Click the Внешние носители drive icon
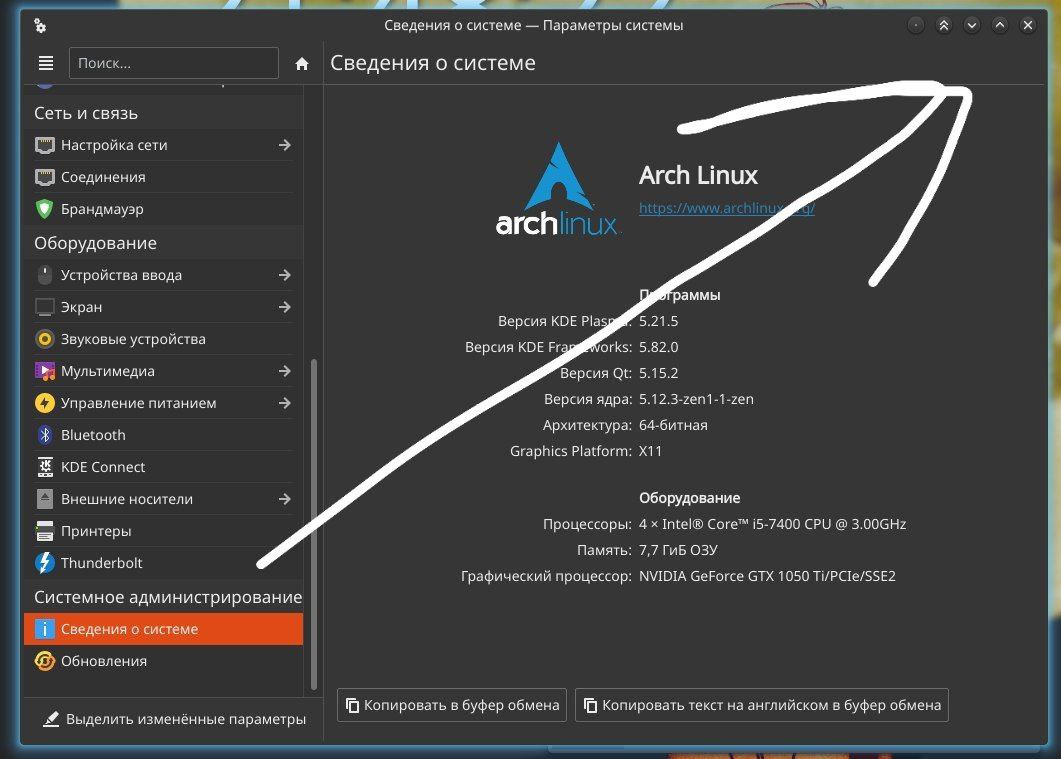The width and height of the screenshot is (1061, 759). pyautogui.click(x=45, y=499)
